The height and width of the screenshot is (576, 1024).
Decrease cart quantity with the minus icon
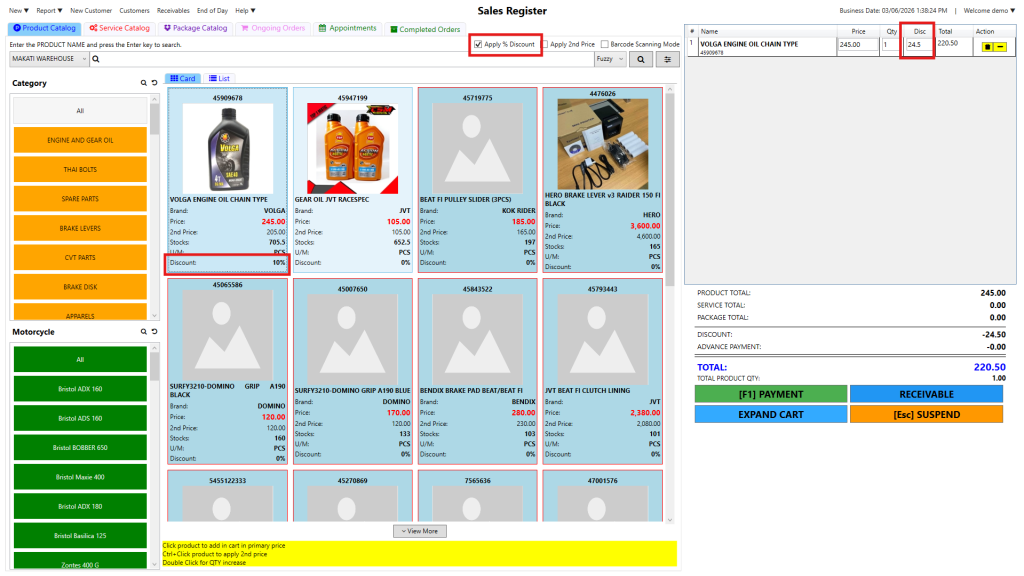(x=1000, y=47)
